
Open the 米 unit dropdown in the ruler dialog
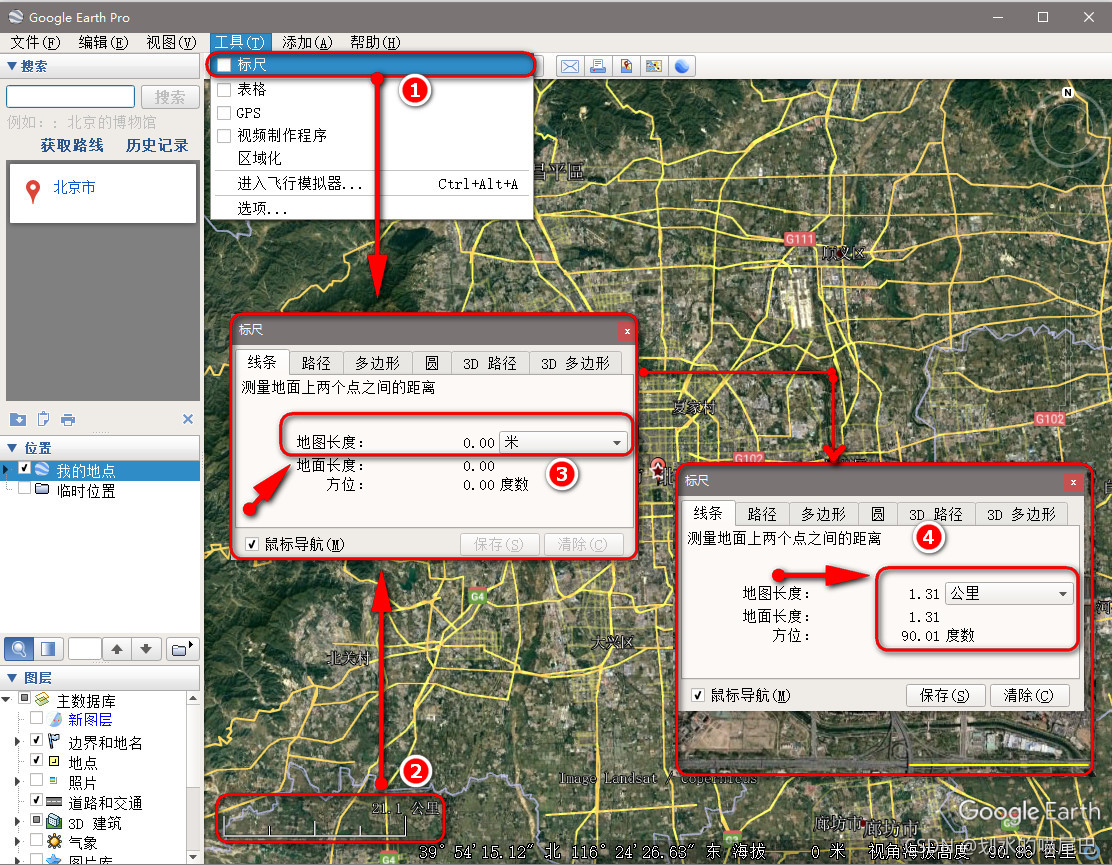563,442
